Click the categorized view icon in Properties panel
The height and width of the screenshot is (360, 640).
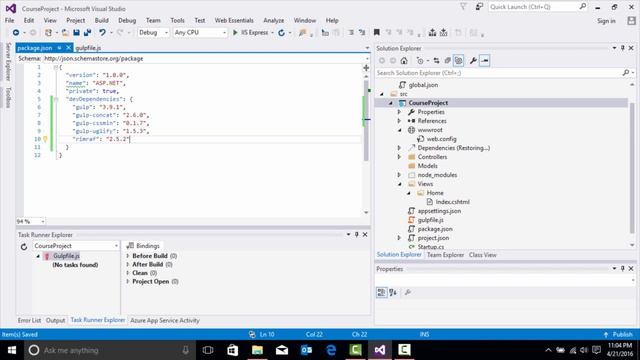click(381, 292)
